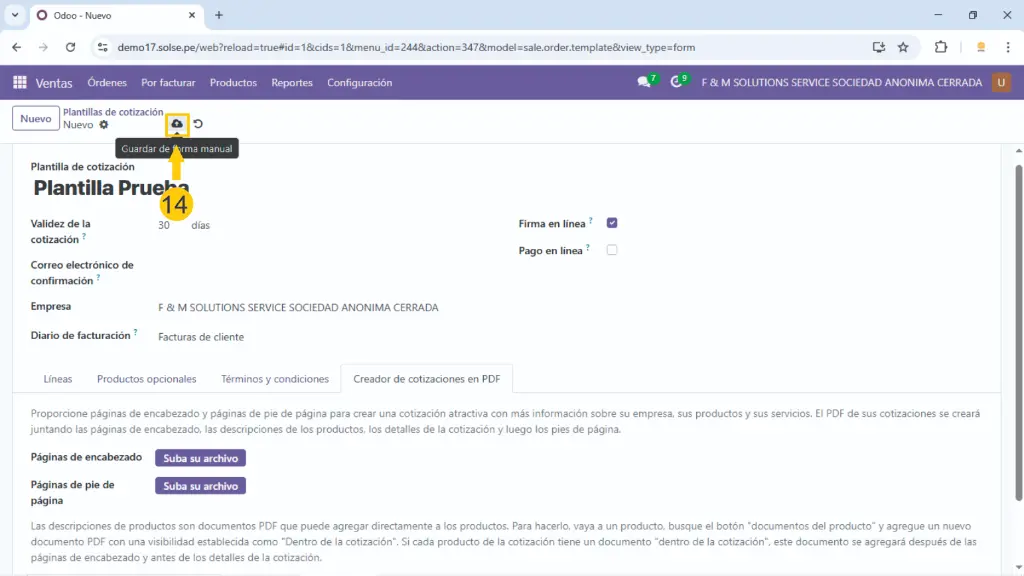Click the discard changes undo icon
Screen dimensions: 1024x576
coord(198,124)
